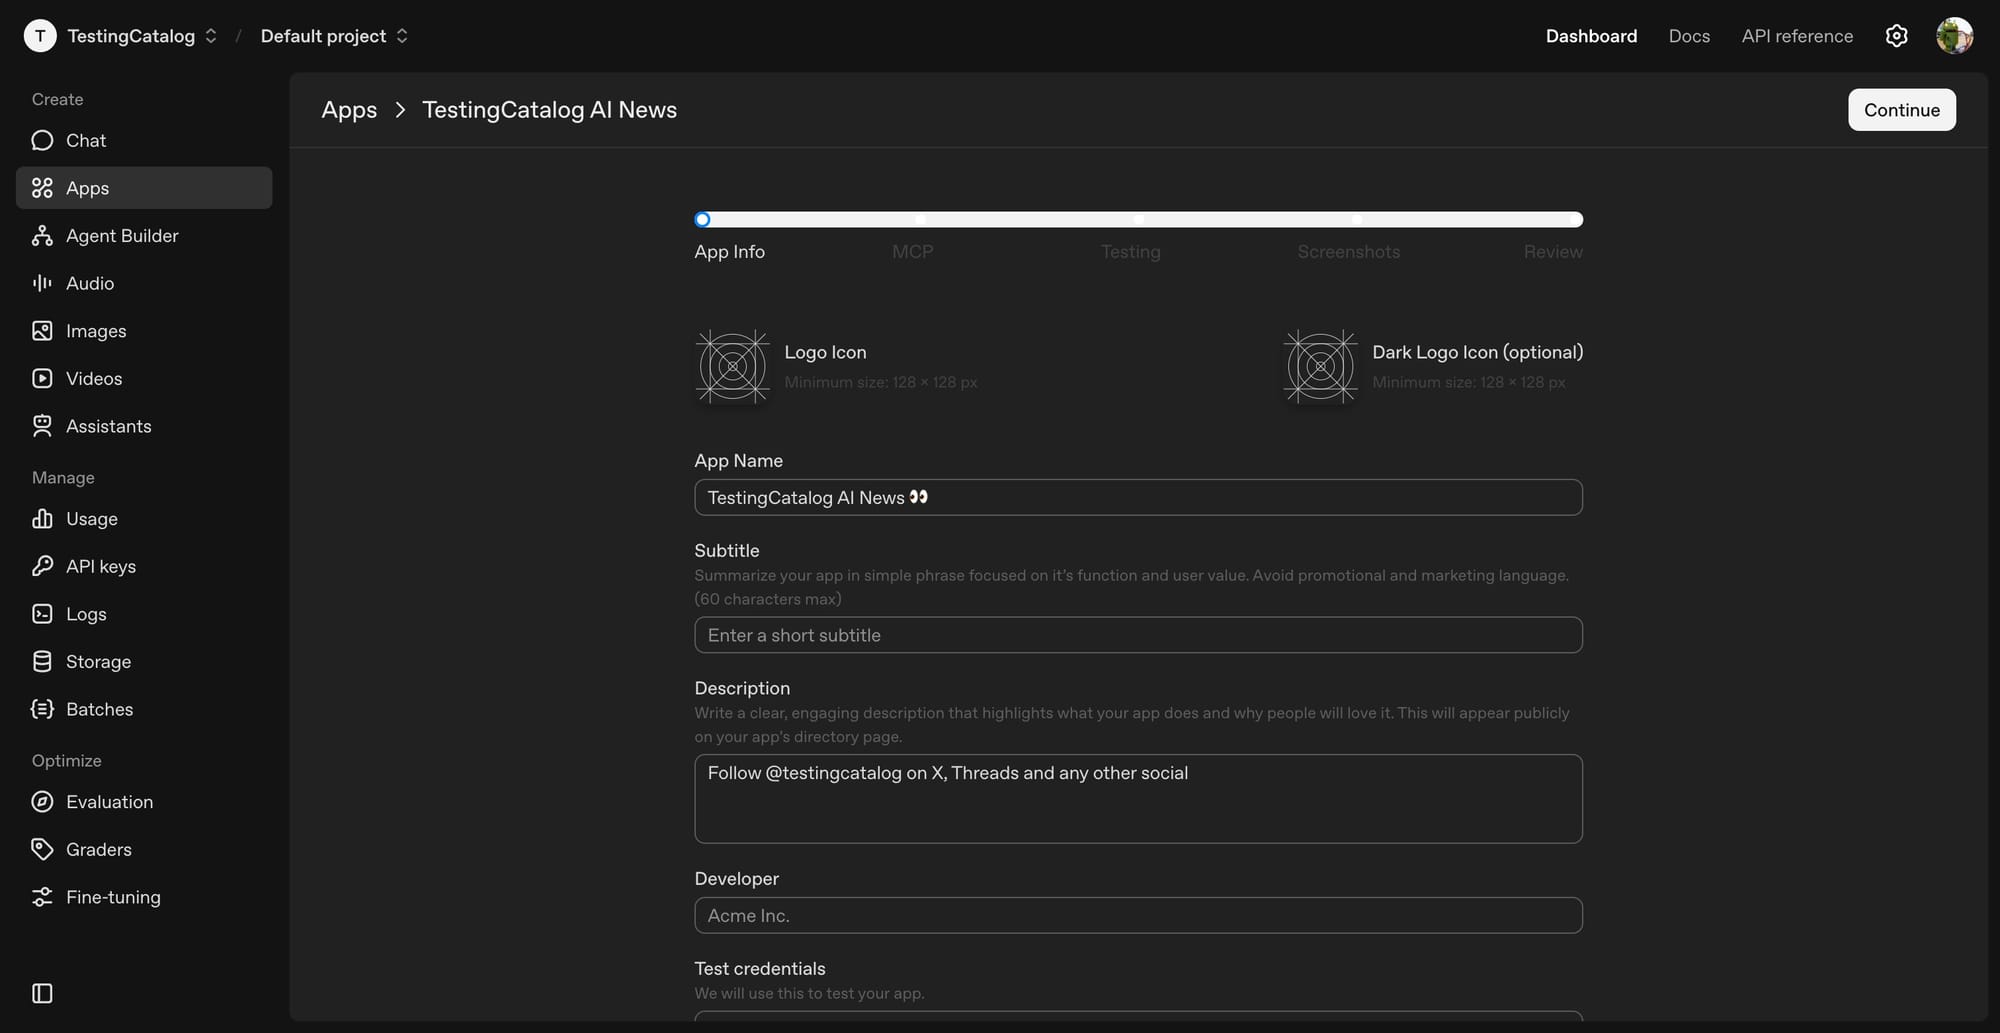The width and height of the screenshot is (2000, 1033).
Task: Open the profile avatar menu
Action: pos(1954,35)
